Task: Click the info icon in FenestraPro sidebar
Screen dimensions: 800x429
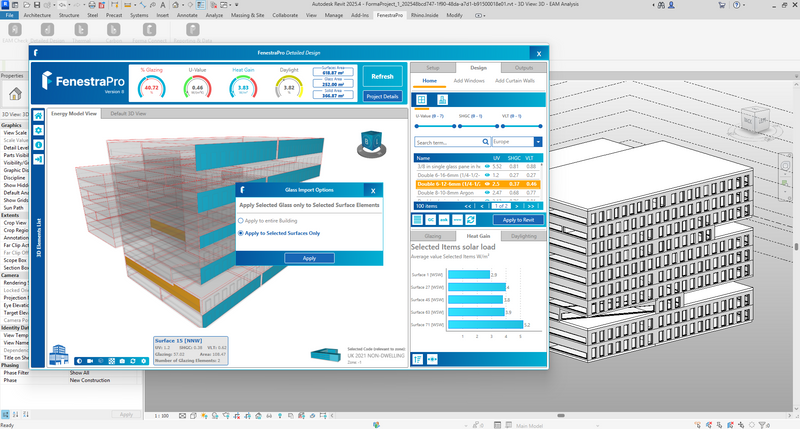Action: [x=38, y=145]
